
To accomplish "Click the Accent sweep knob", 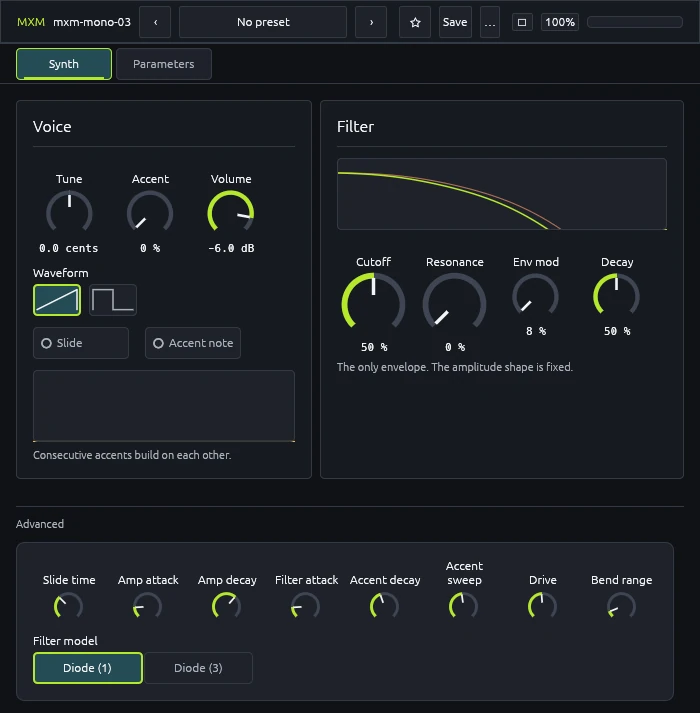I will click(x=463, y=606).
